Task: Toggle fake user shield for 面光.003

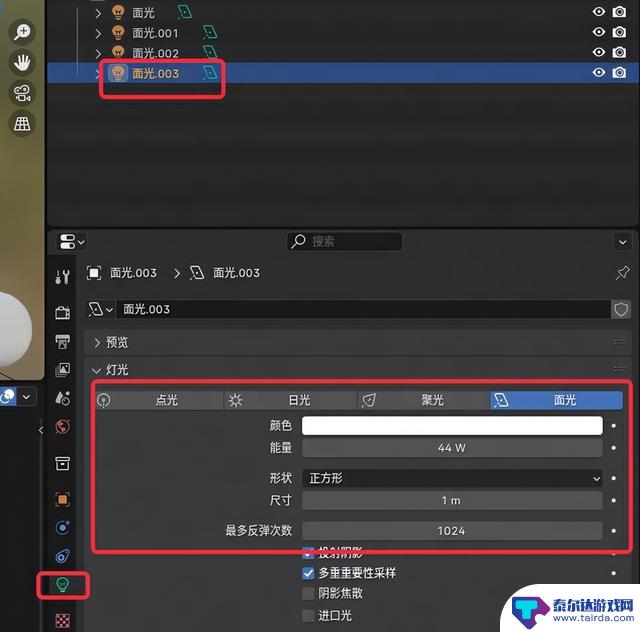Action: click(x=621, y=309)
